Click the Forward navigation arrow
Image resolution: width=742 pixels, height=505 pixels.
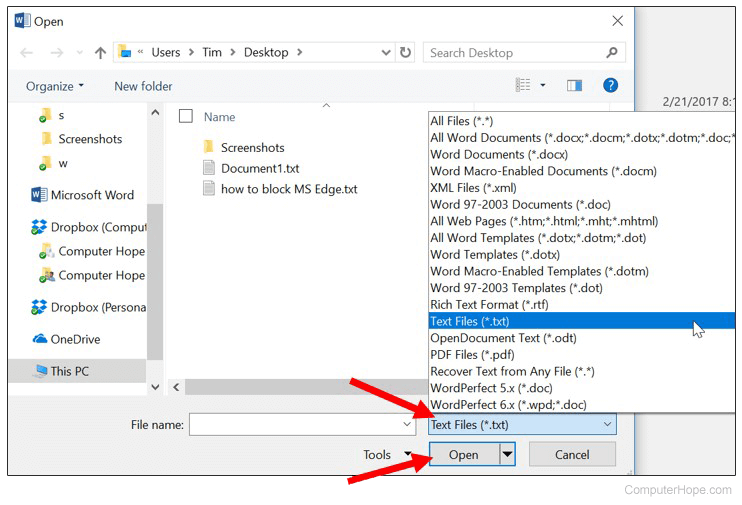(x=57, y=53)
